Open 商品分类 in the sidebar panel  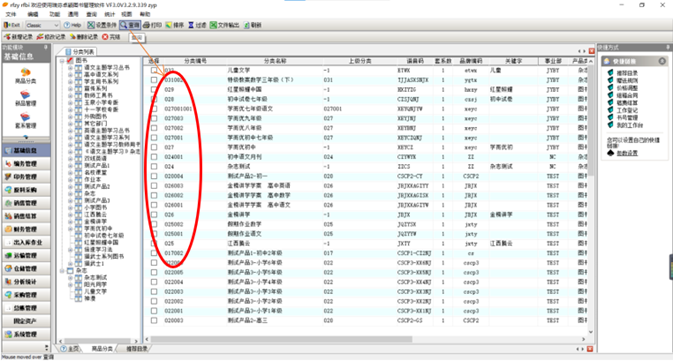(x=26, y=76)
